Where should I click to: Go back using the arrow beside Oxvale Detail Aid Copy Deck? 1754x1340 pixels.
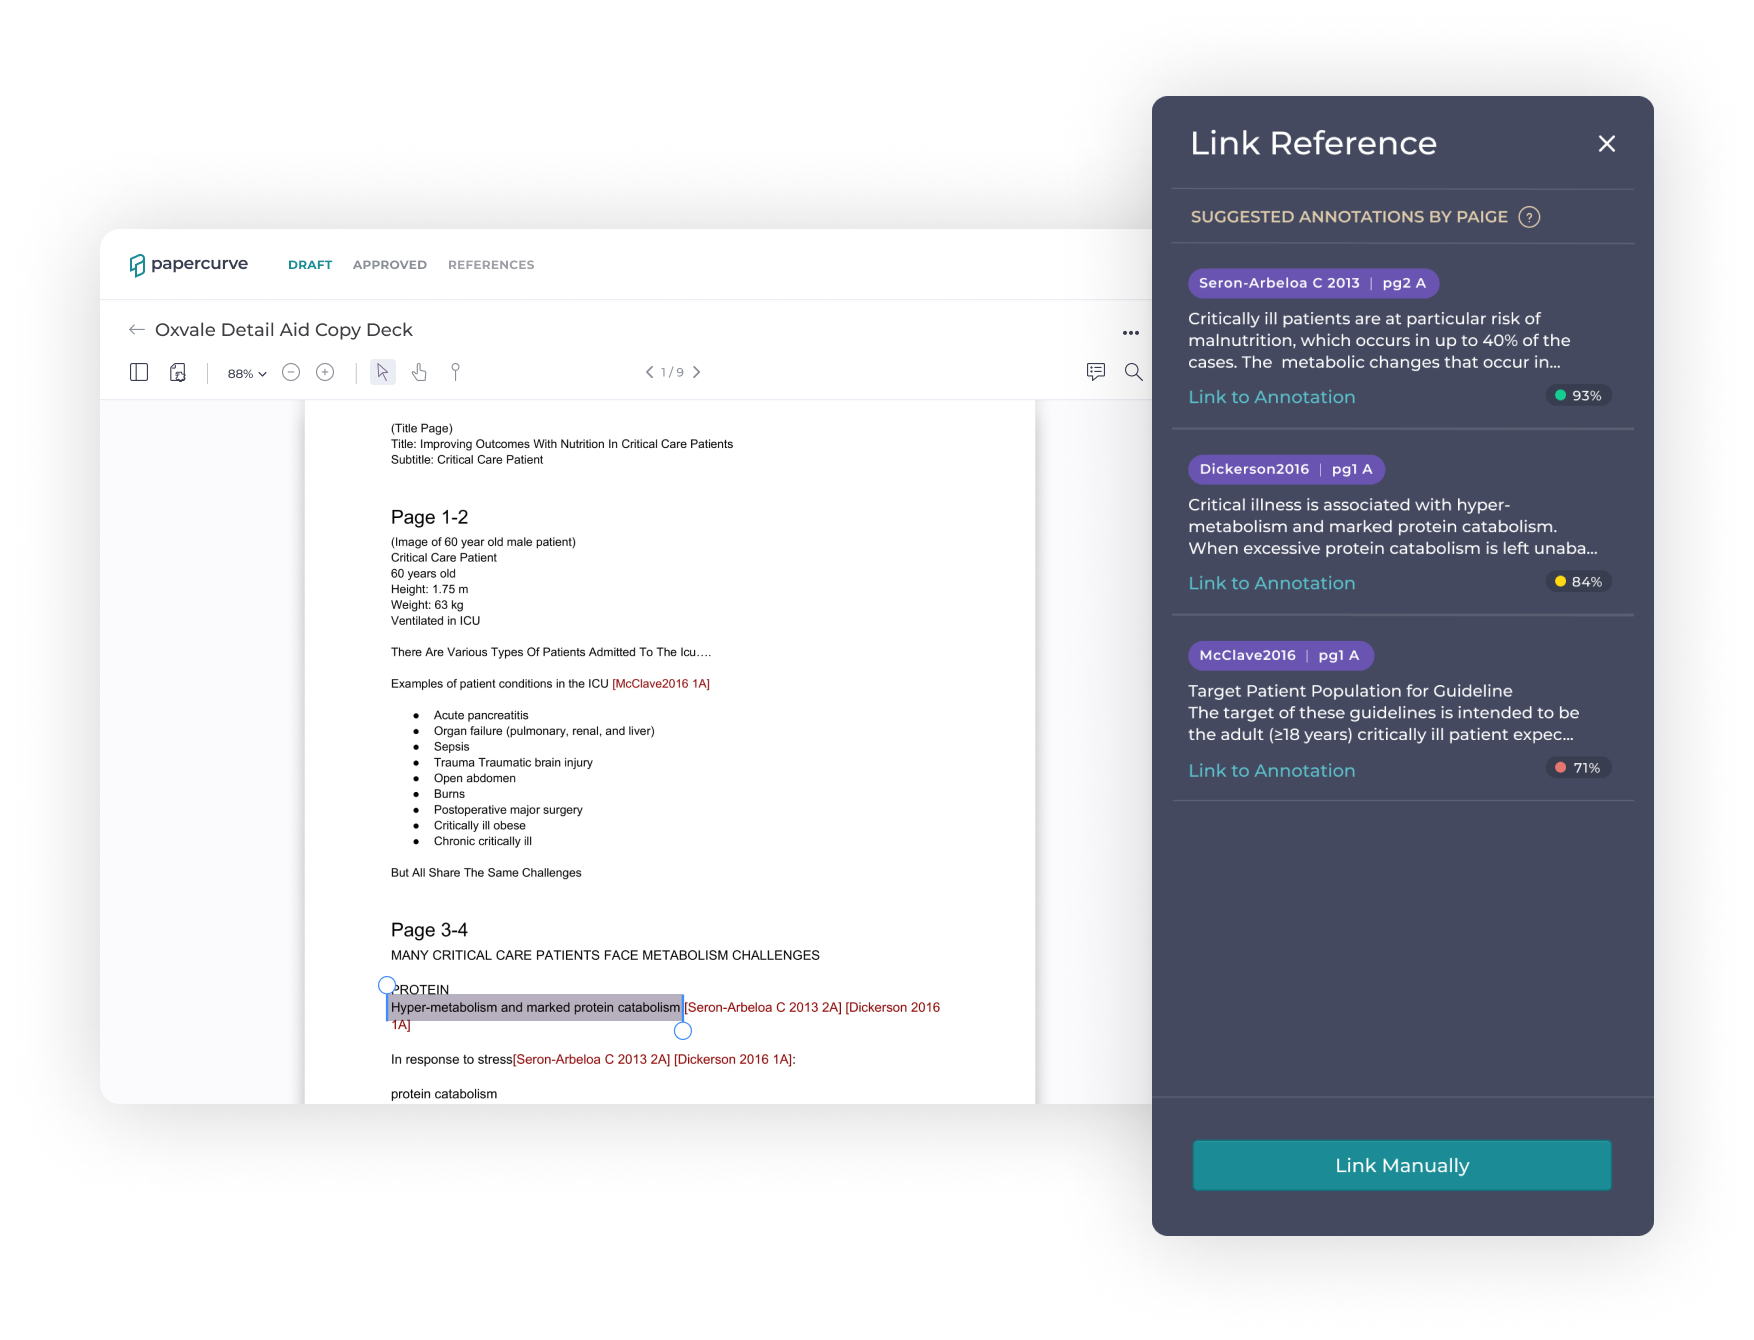(x=137, y=329)
